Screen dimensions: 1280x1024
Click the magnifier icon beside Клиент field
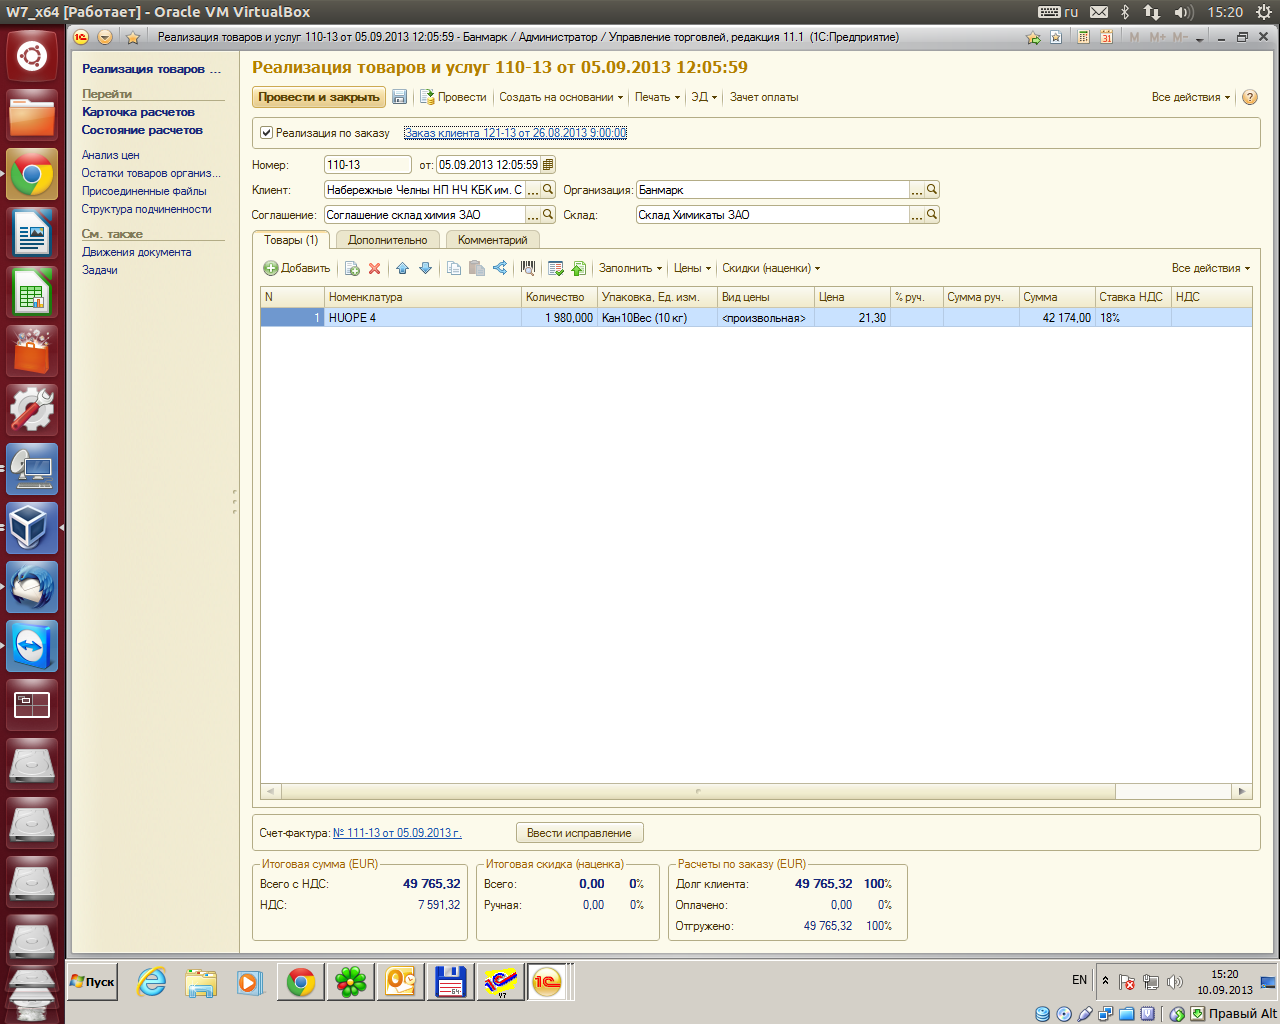548,189
